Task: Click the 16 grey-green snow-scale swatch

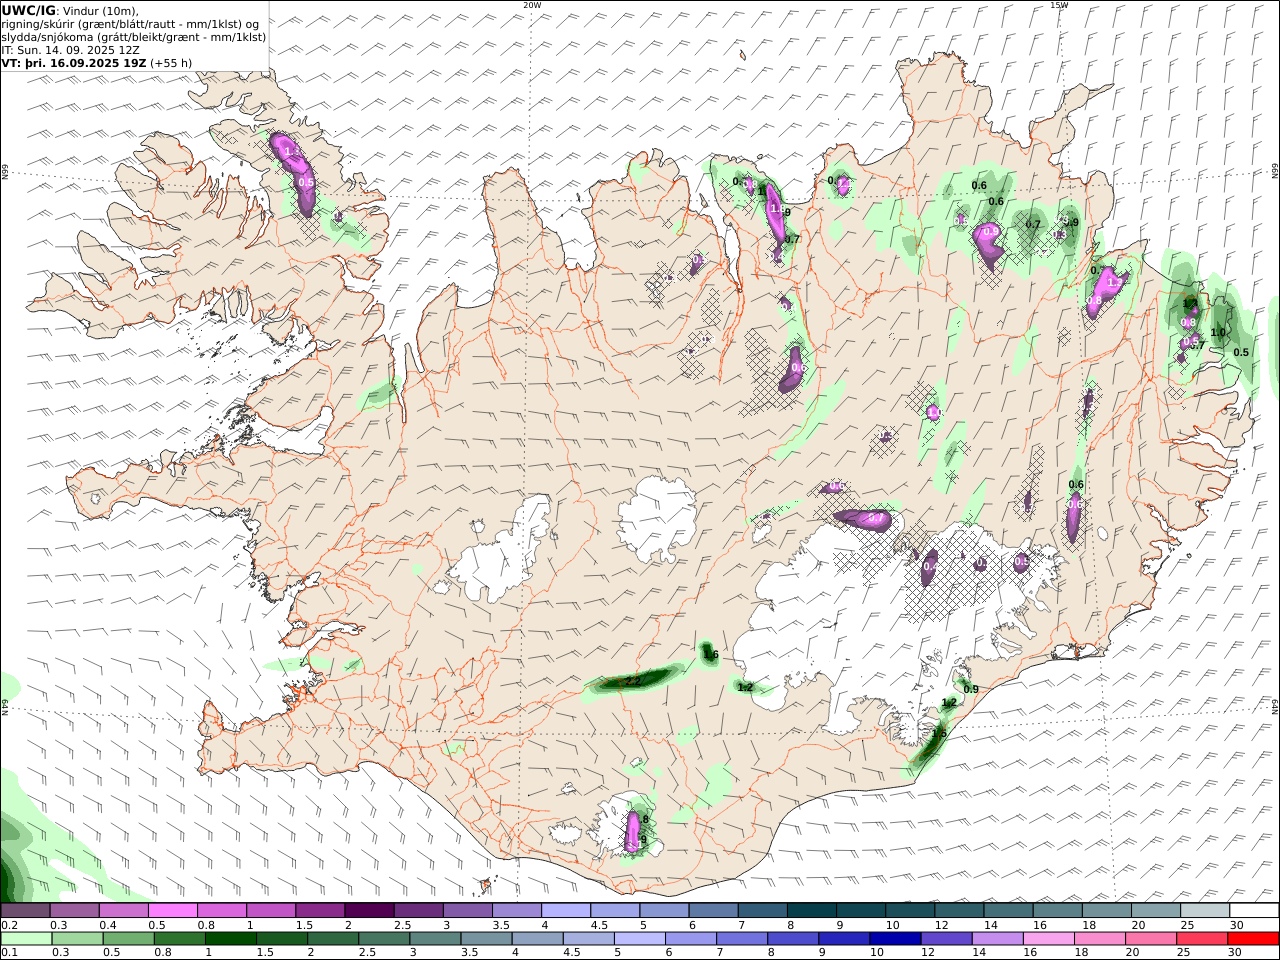Action: [x=1057, y=911]
